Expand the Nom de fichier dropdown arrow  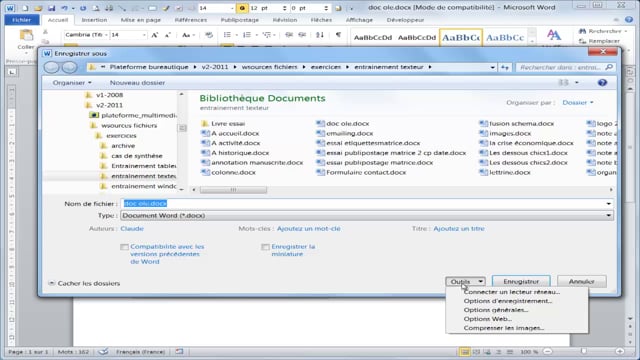(609, 203)
